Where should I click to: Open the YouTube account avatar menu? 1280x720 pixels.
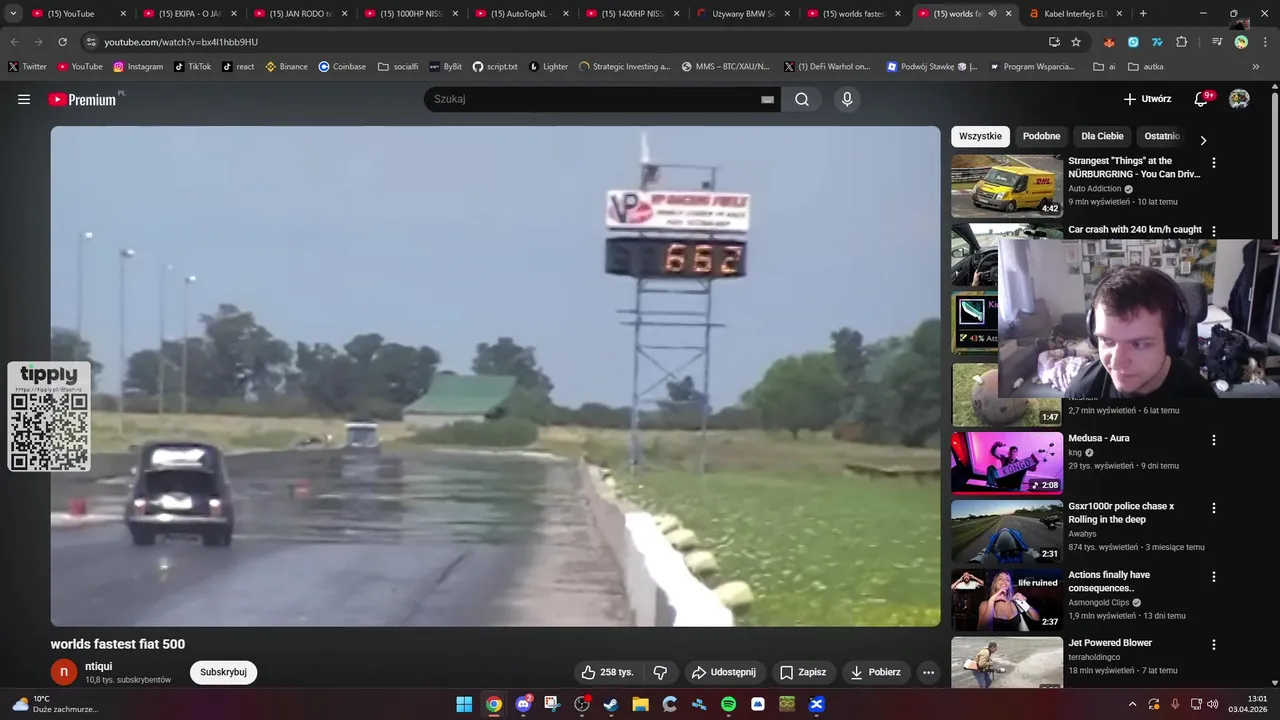(x=1239, y=99)
